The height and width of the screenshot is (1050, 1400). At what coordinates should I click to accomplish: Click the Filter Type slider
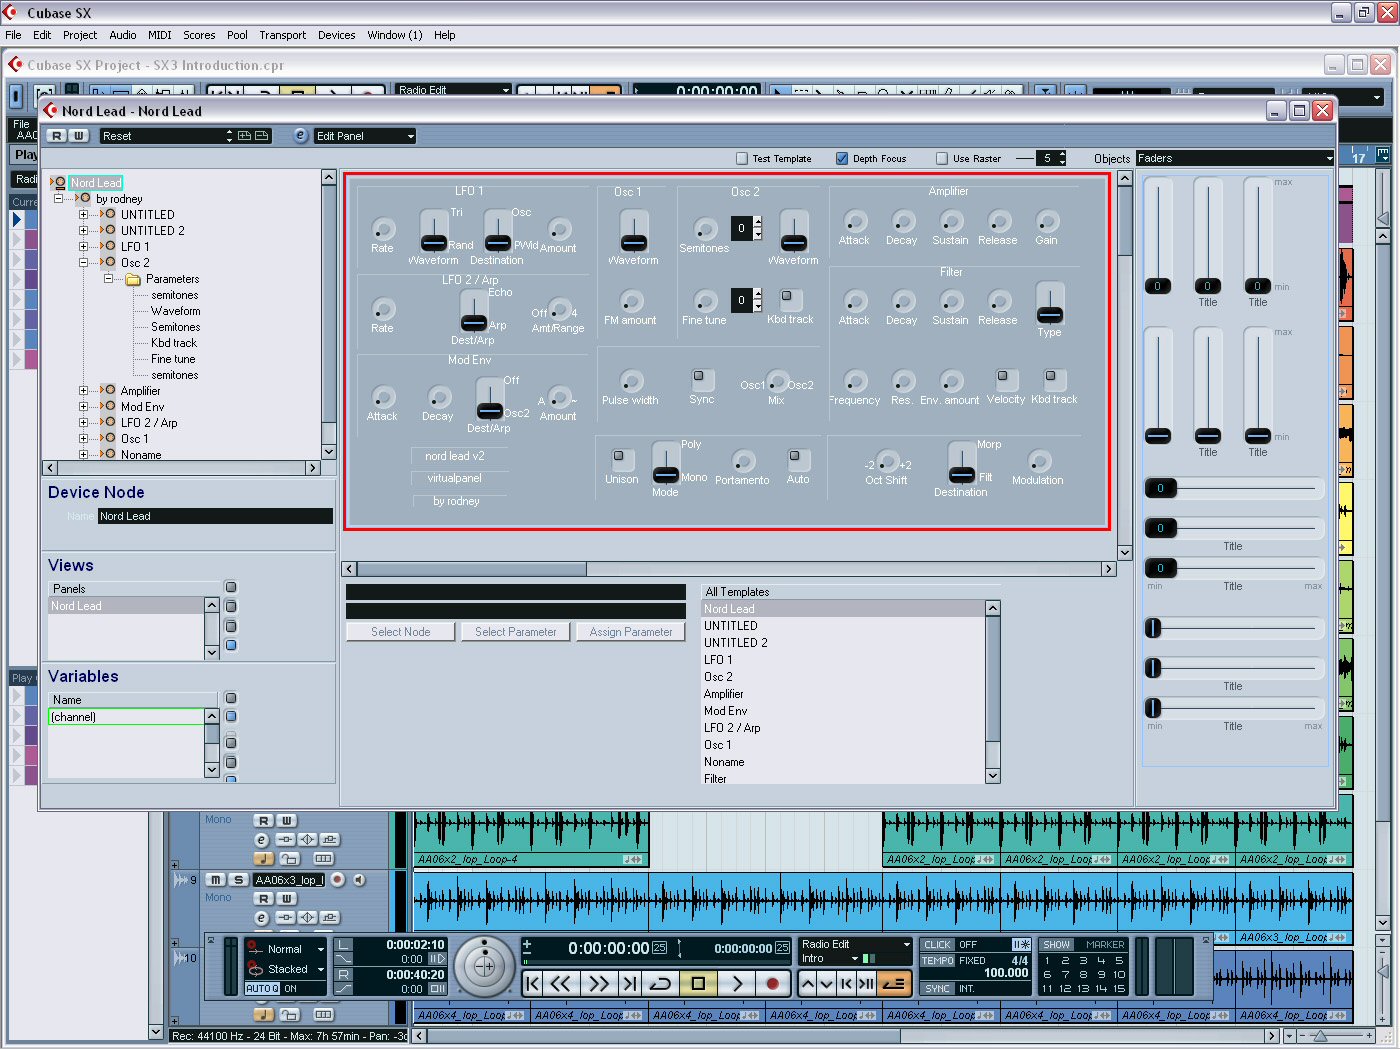pos(1050,303)
